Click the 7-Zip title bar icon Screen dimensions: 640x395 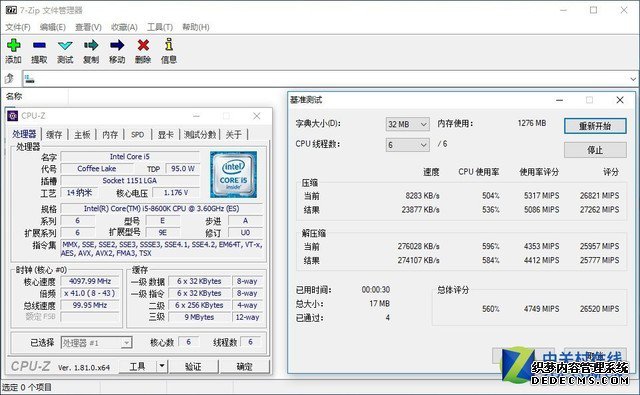[x=11, y=10]
